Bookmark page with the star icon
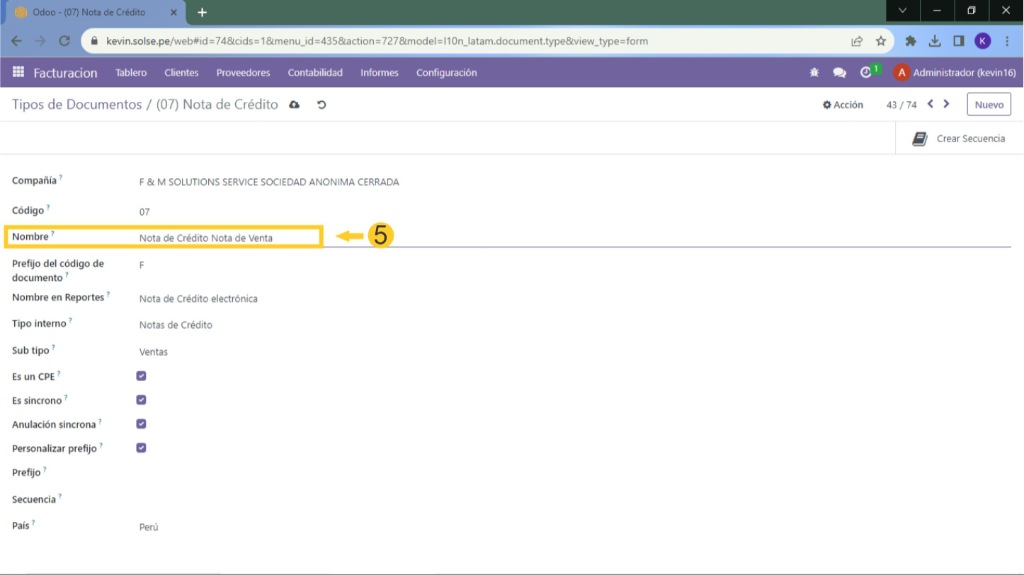This screenshot has width=1024, height=575. [881, 42]
